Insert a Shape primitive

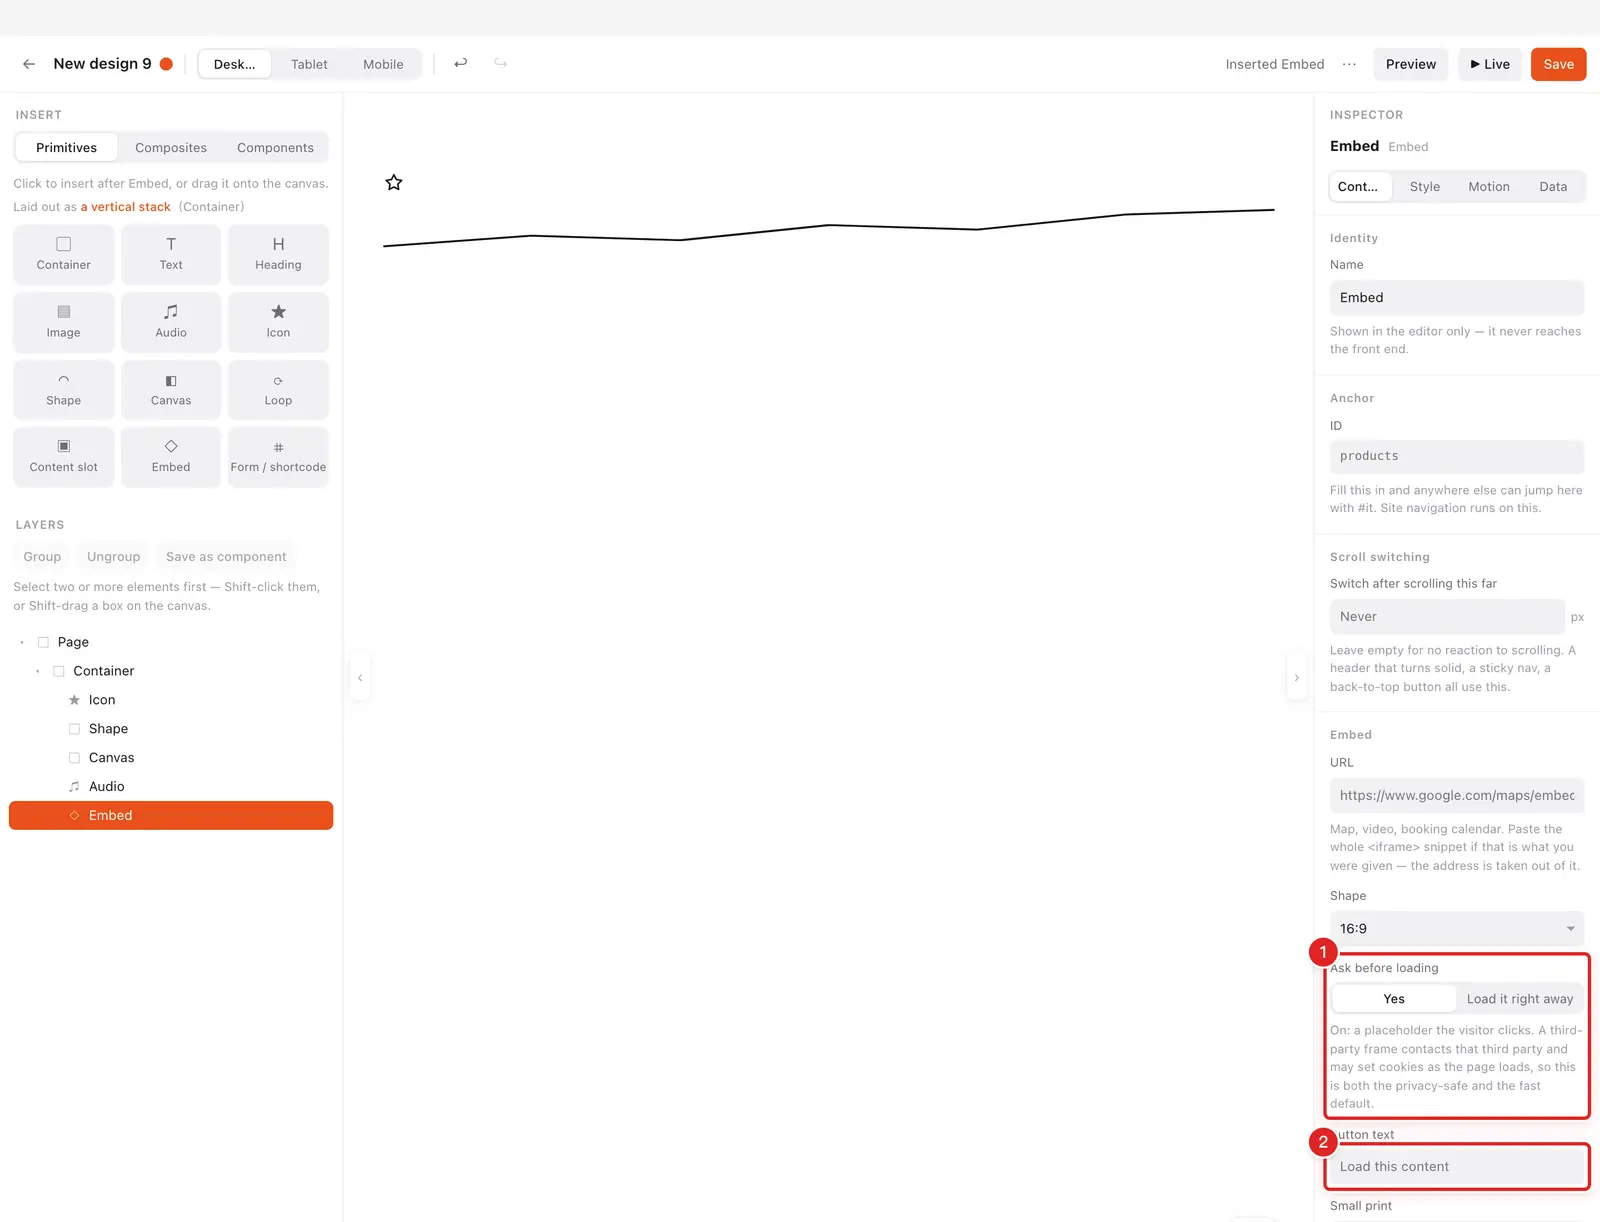tap(64, 390)
